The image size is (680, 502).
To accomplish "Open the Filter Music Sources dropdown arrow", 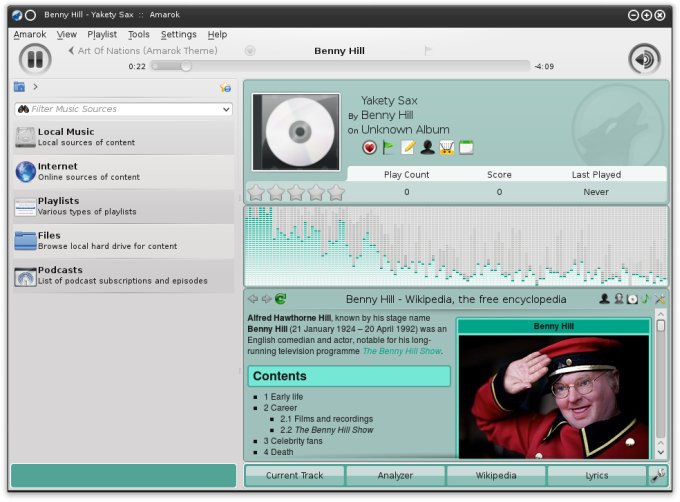I will coord(226,109).
